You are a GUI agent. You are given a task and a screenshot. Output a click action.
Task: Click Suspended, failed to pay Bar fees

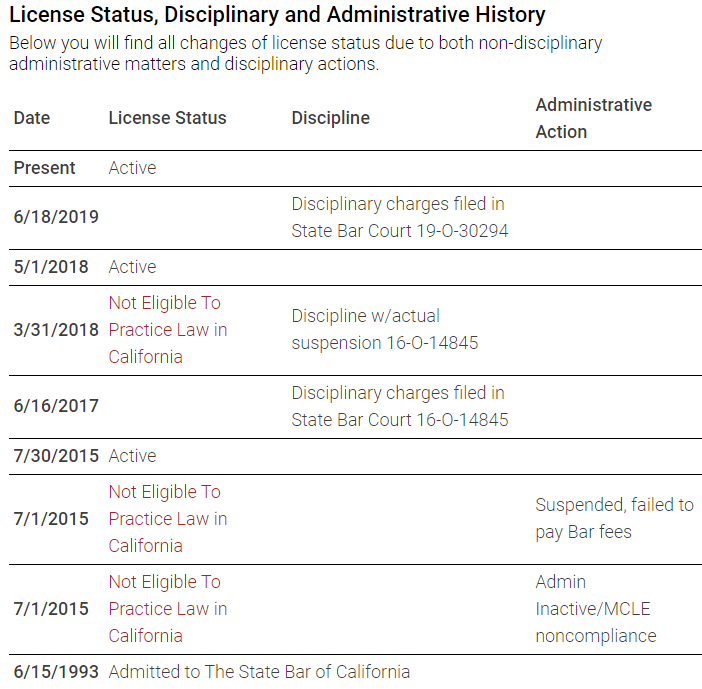(615, 518)
